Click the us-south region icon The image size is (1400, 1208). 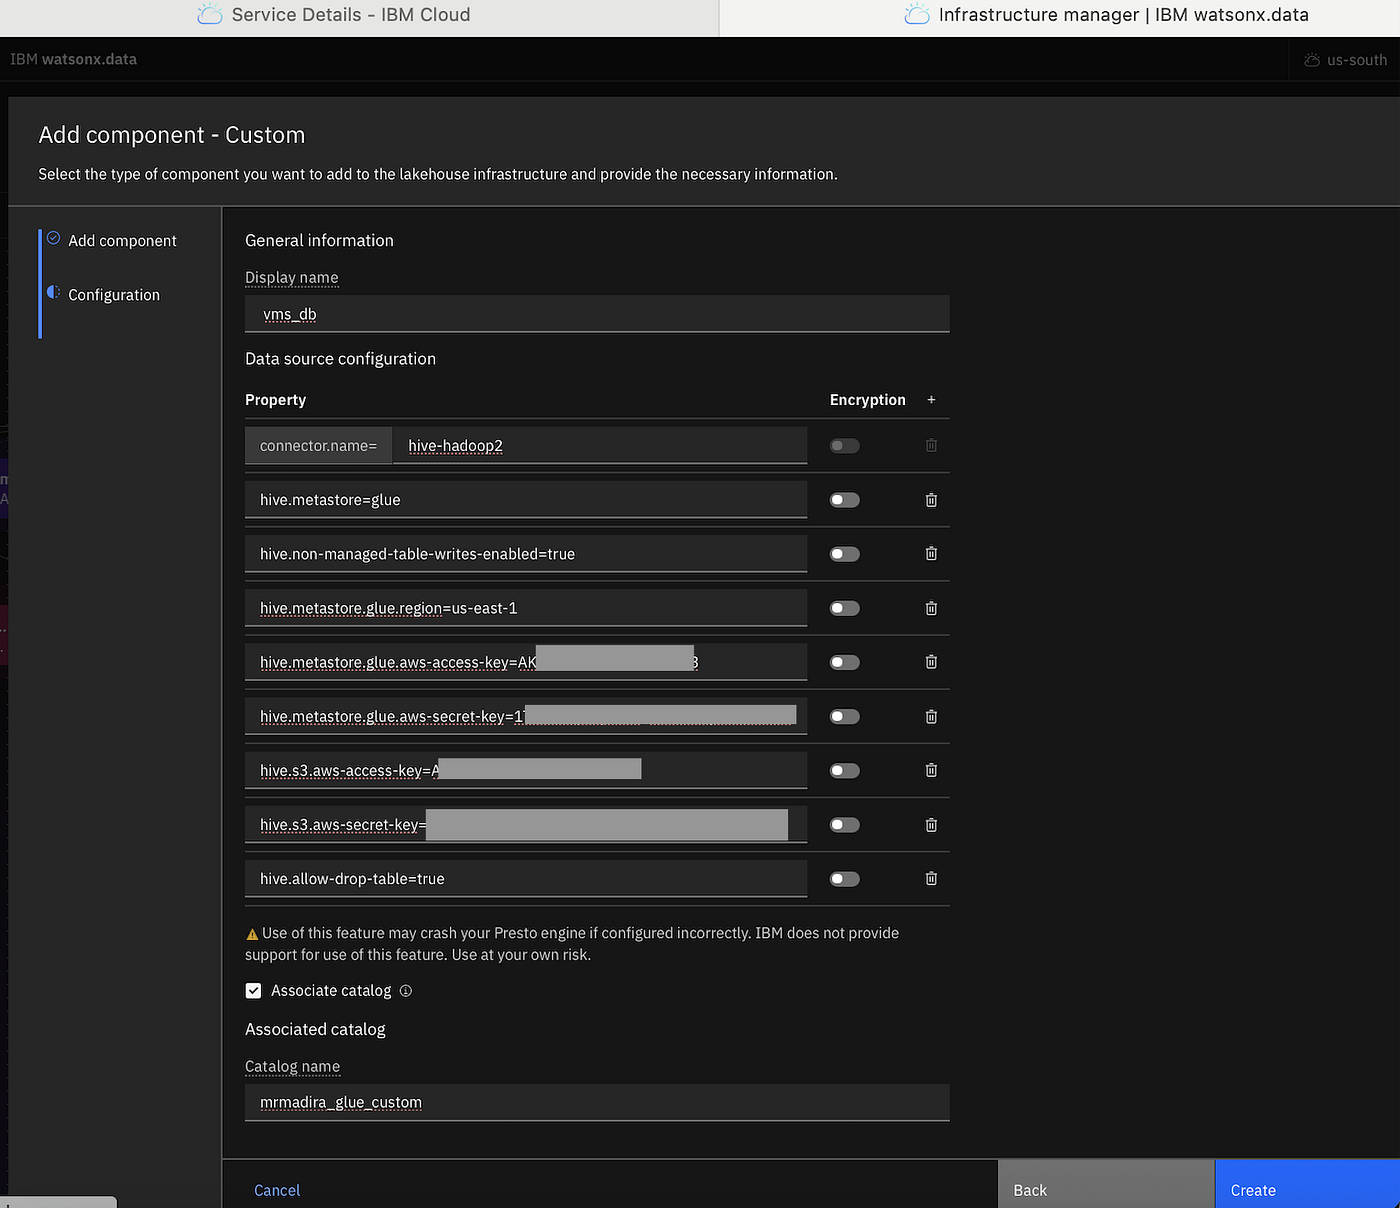[x=1312, y=60]
